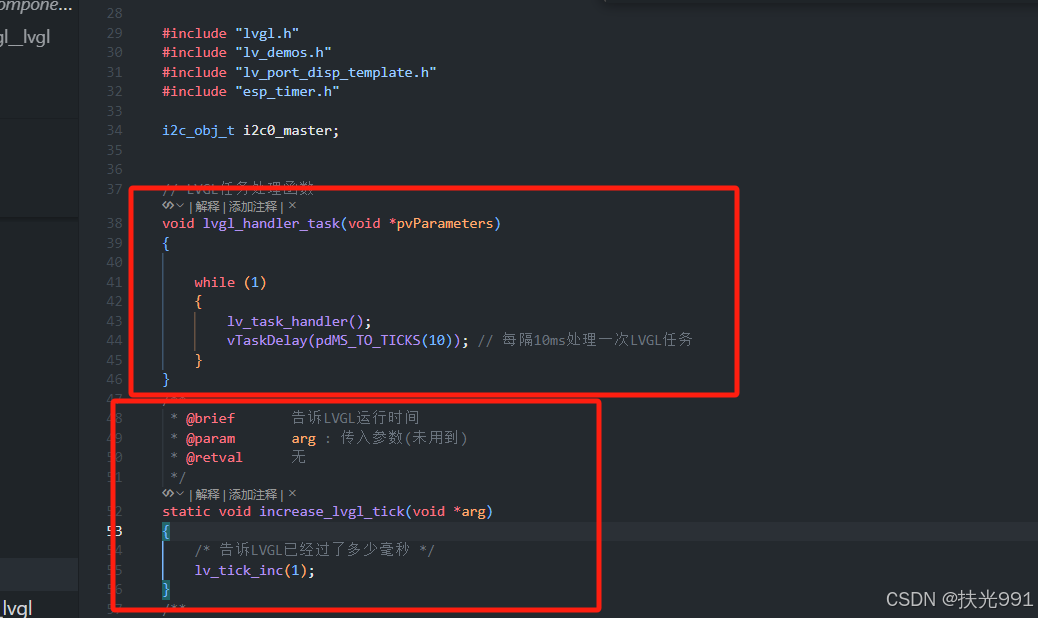Select the compone... tab at top left
1038x618 pixels.
34,7
